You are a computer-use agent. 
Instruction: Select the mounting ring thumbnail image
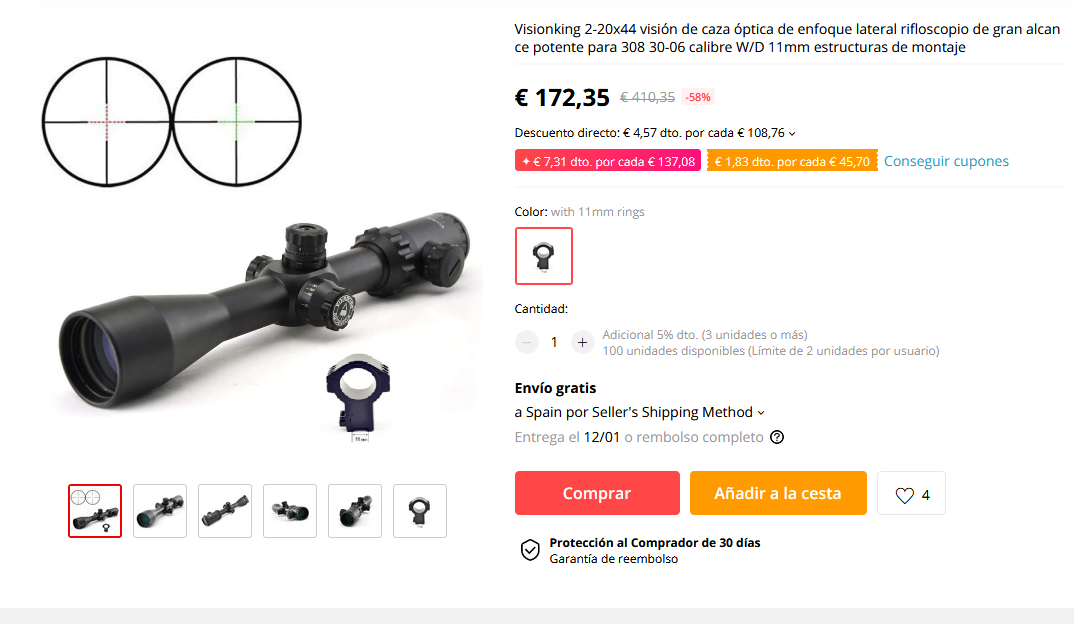(x=420, y=511)
